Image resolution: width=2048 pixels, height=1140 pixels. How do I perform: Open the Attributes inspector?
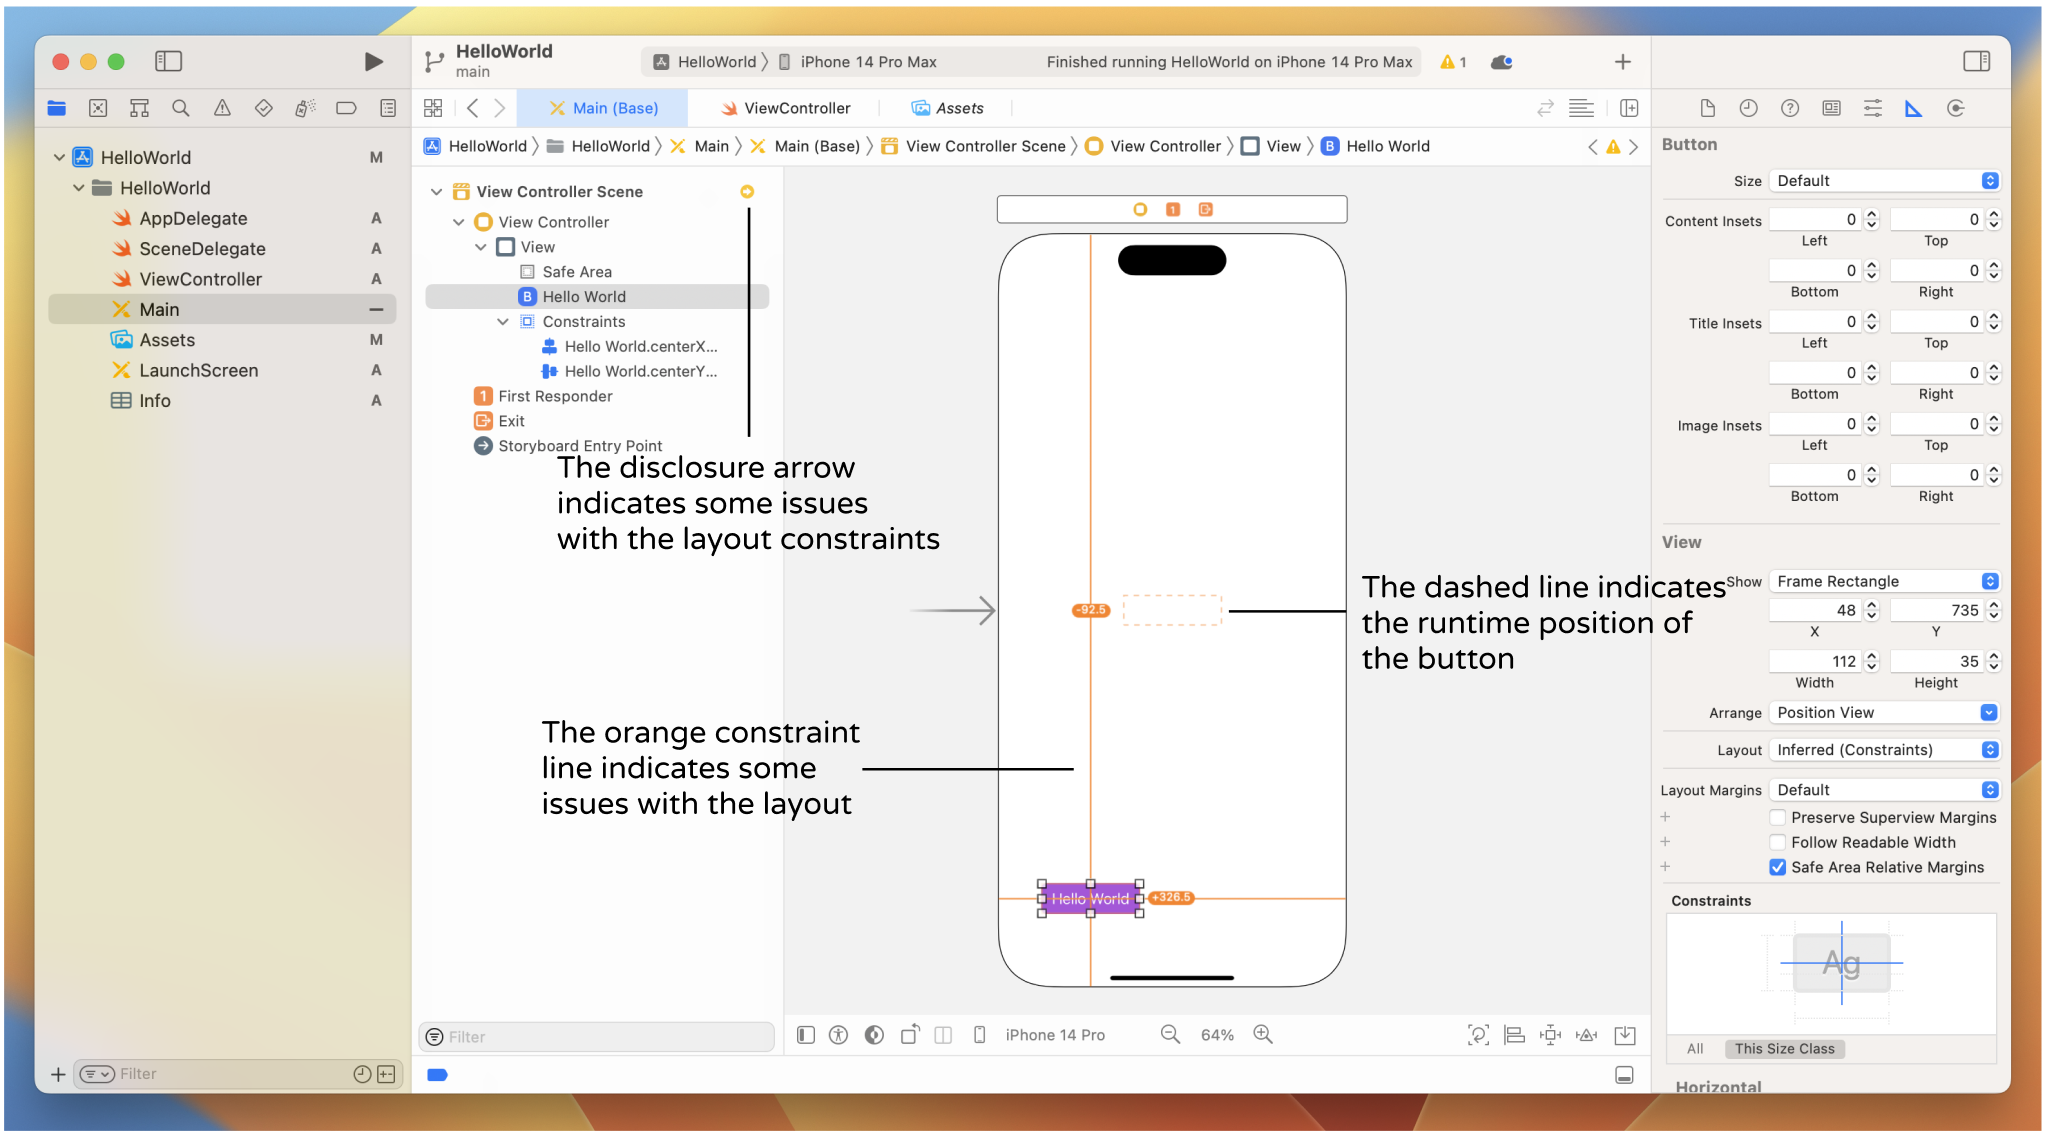click(1873, 108)
